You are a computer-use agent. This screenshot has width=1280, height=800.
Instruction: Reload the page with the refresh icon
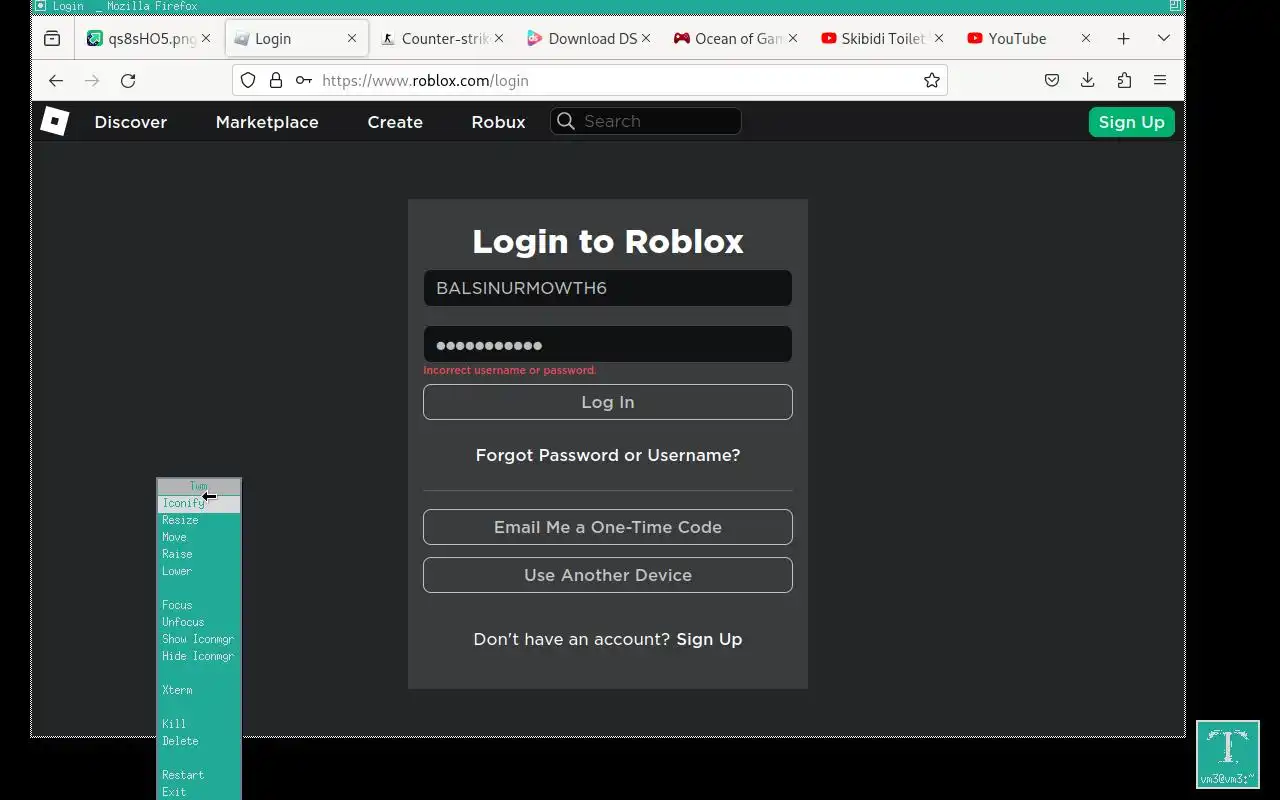pyautogui.click(x=128, y=81)
